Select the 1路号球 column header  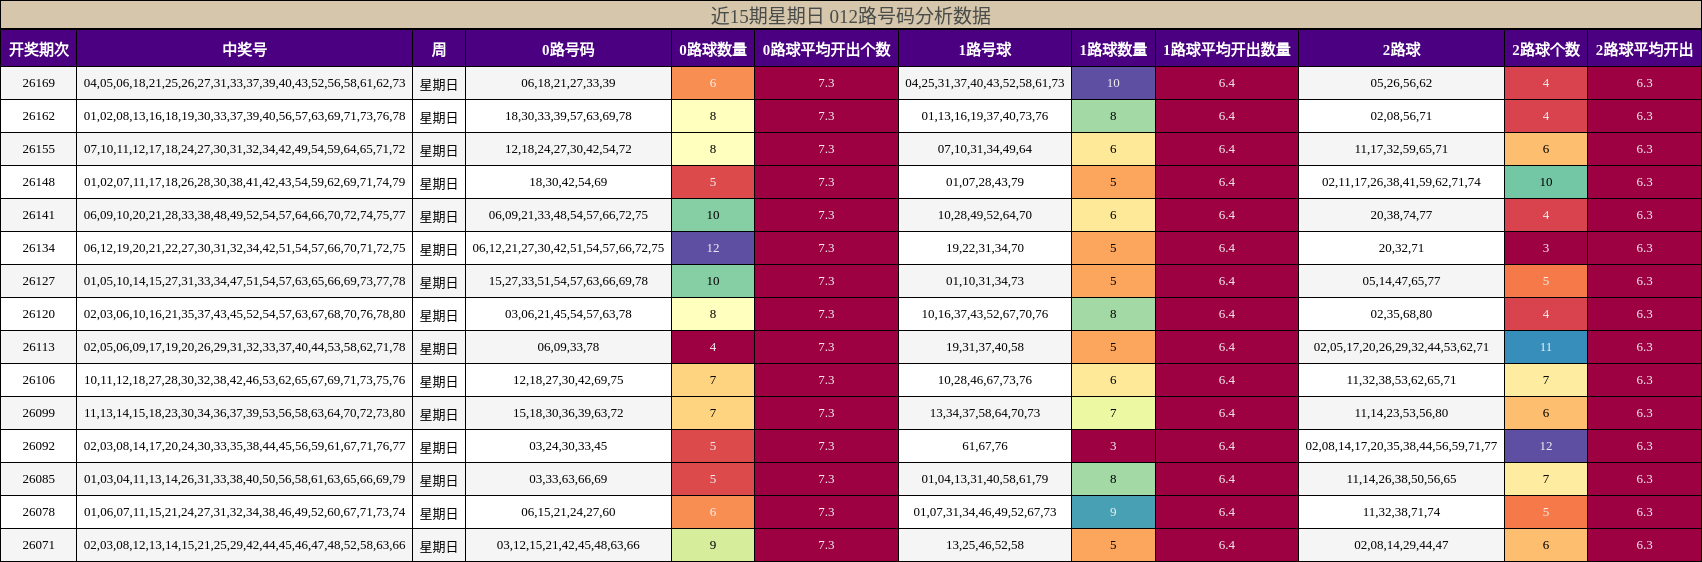tap(985, 49)
